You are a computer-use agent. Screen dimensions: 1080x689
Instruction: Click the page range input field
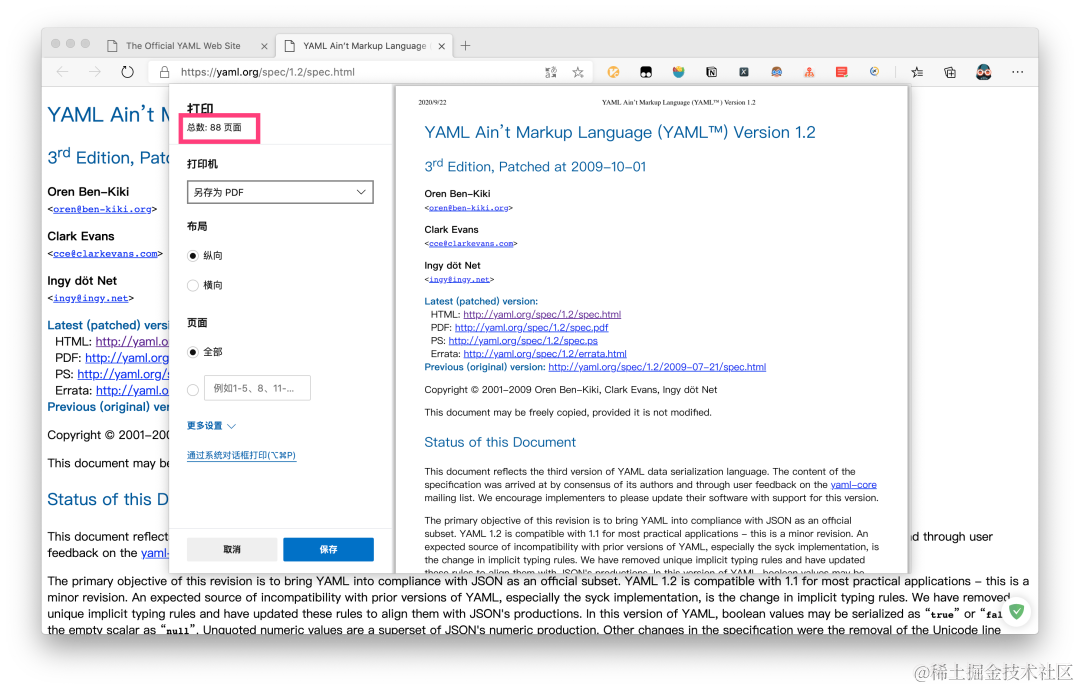tap(257, 388)
